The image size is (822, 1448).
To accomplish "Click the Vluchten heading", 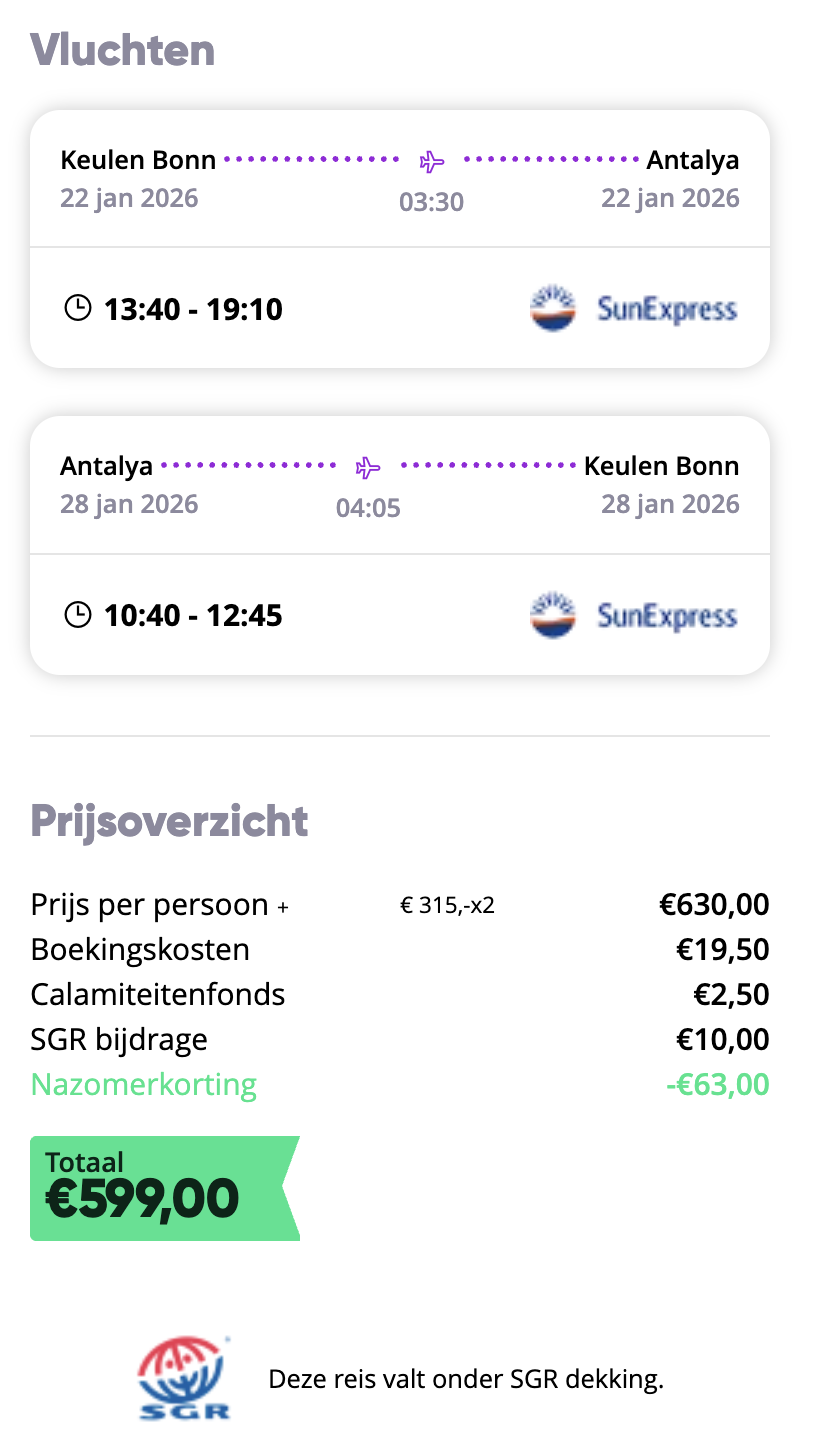I will coord(122,50).
